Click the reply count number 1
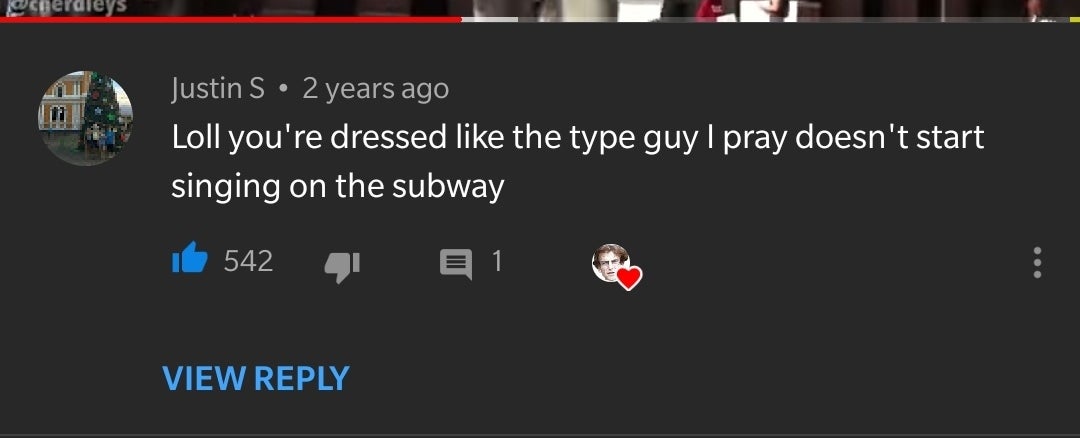This screenshot has height=438, width=1080. tap(497, 261)
